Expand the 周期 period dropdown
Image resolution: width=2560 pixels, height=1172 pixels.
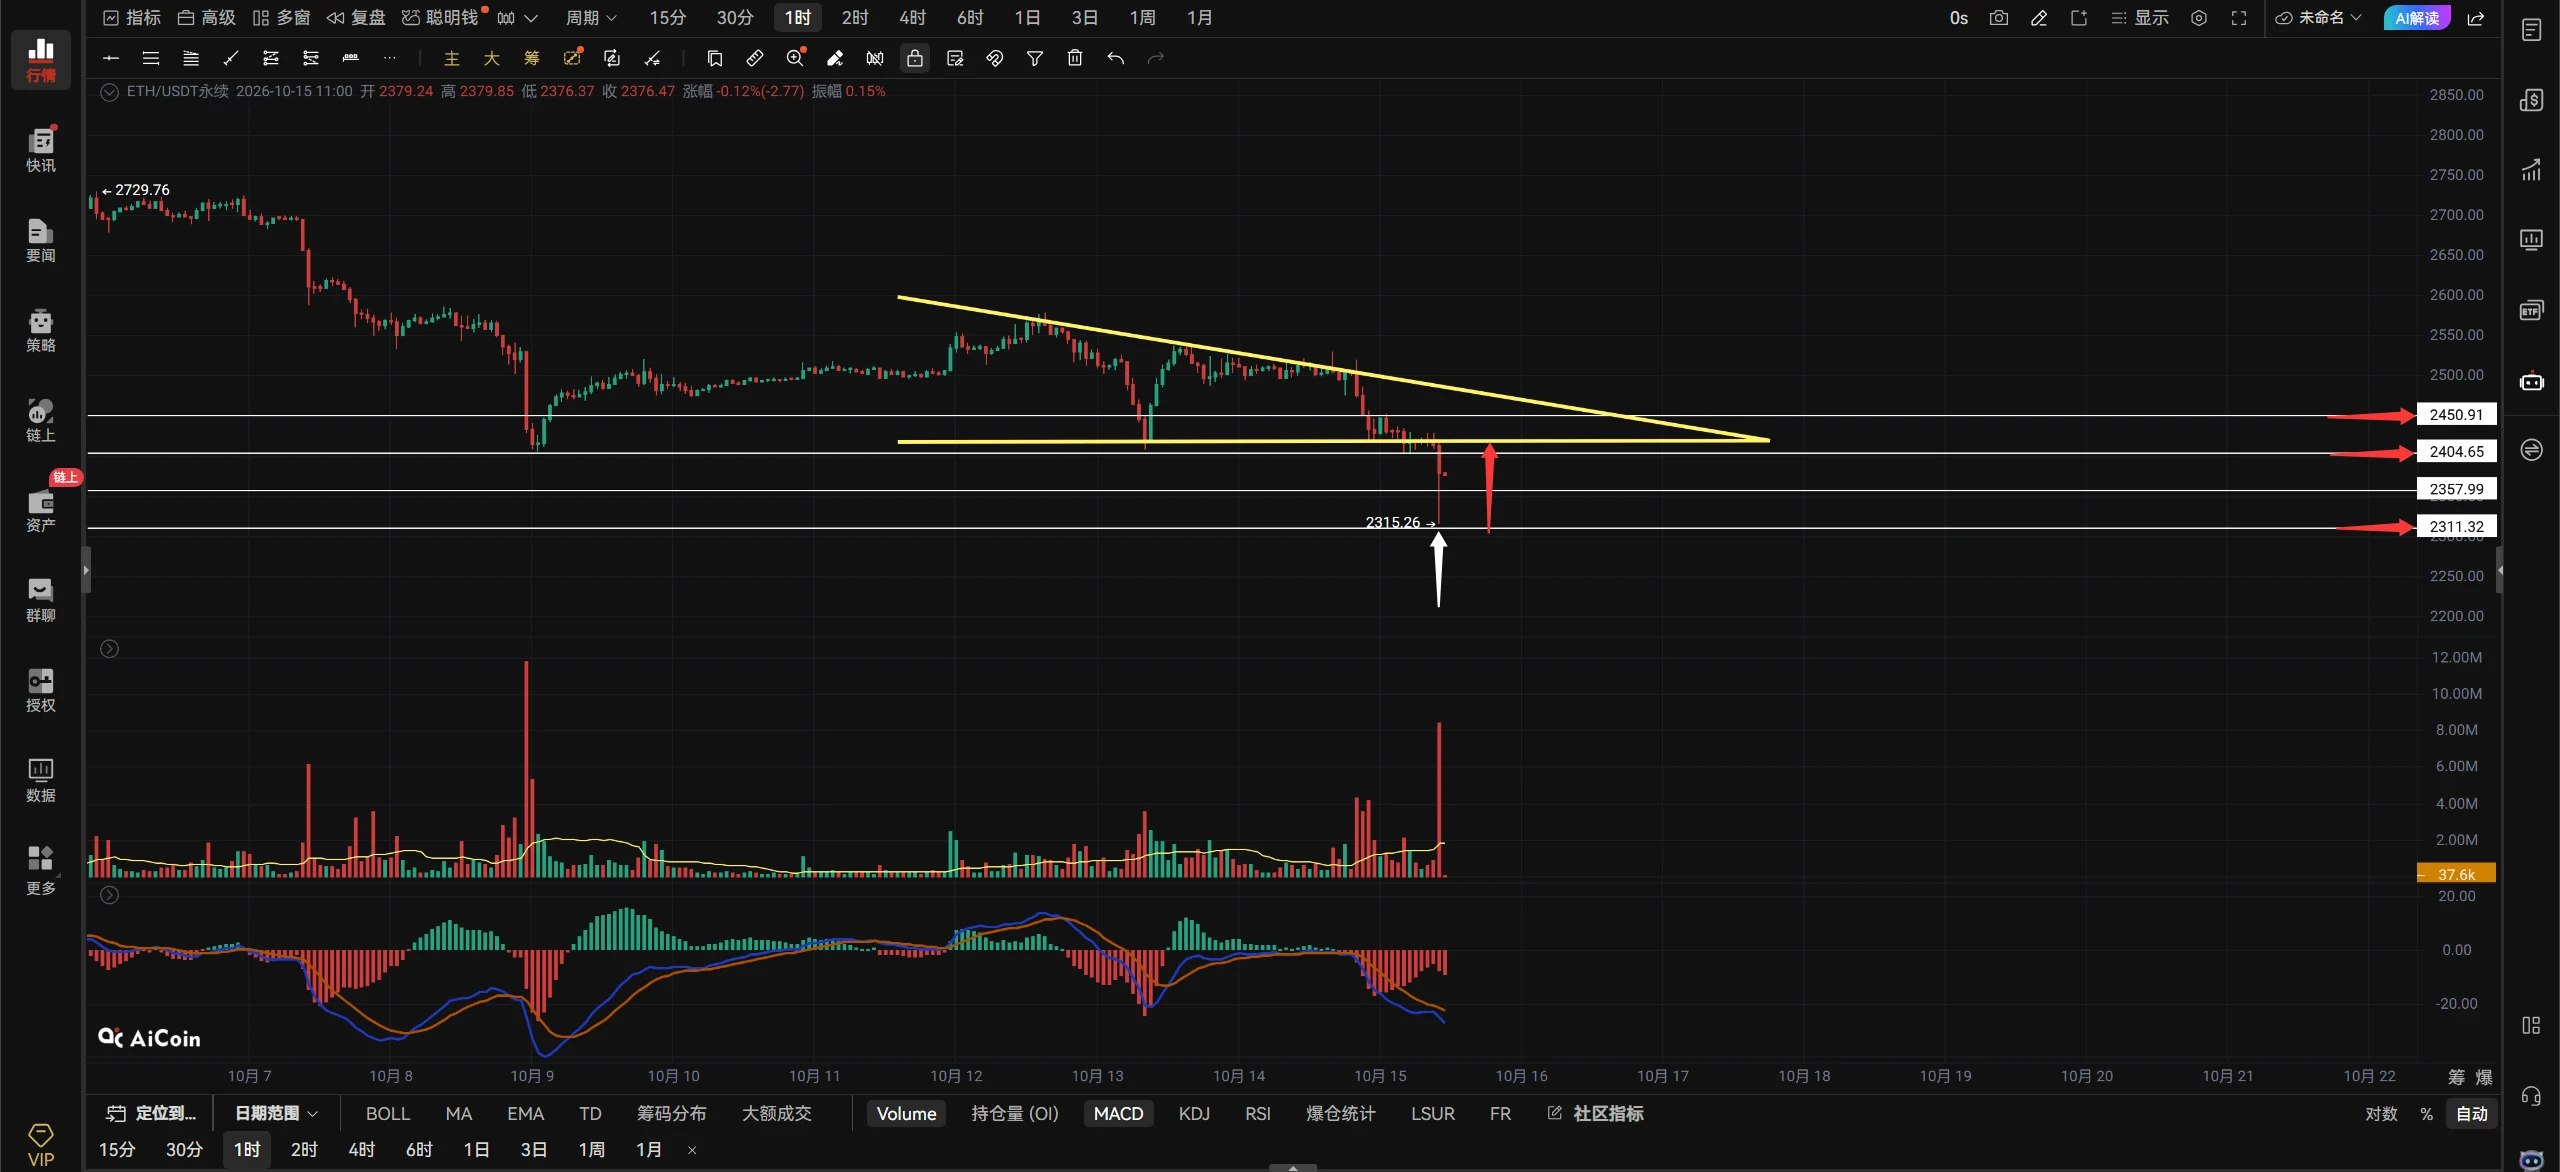[591, 18]
